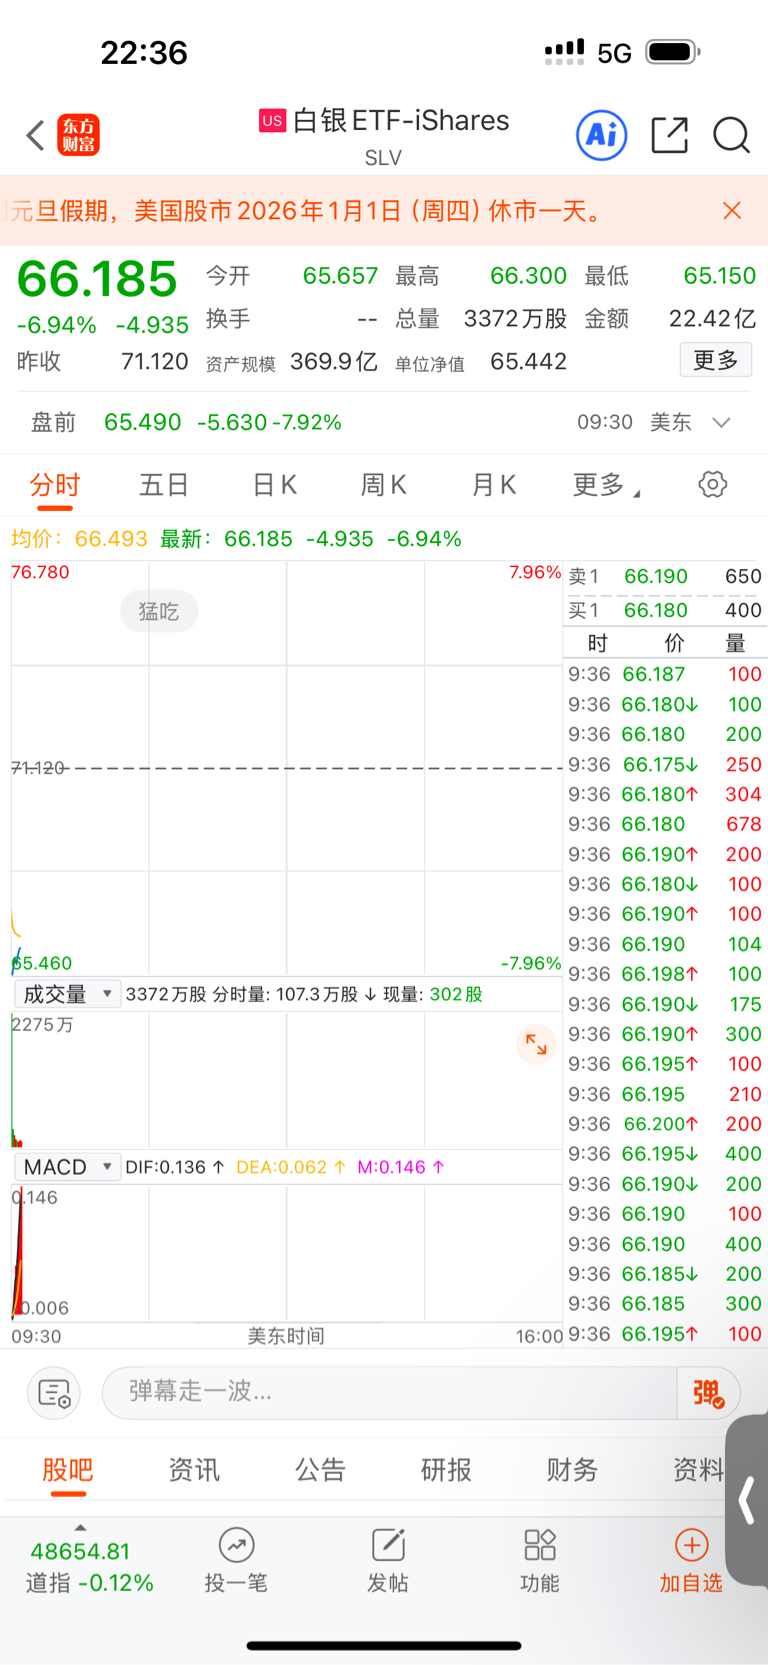Tap the 66.180 trade with 678 volume
The height and width of the screenshot is (1665, 768).
pos(665,824)
